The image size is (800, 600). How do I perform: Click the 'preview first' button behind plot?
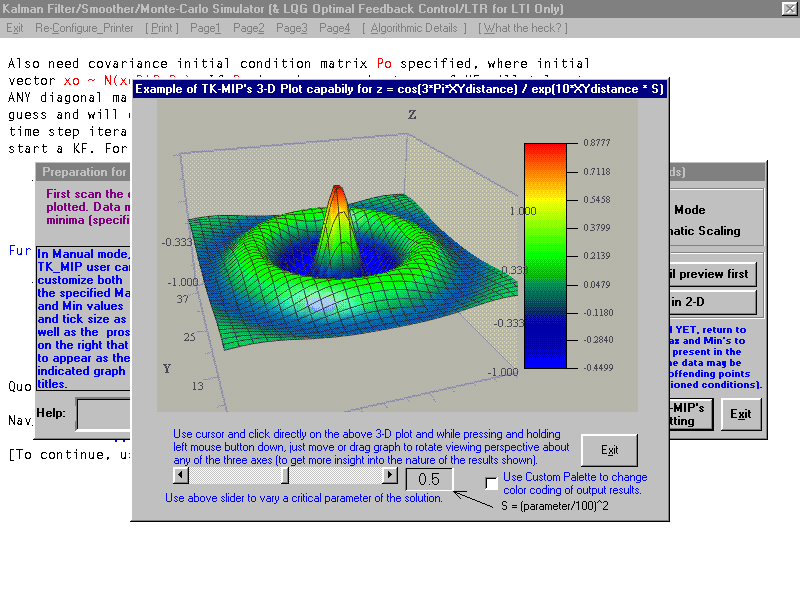tap(712, 274)
